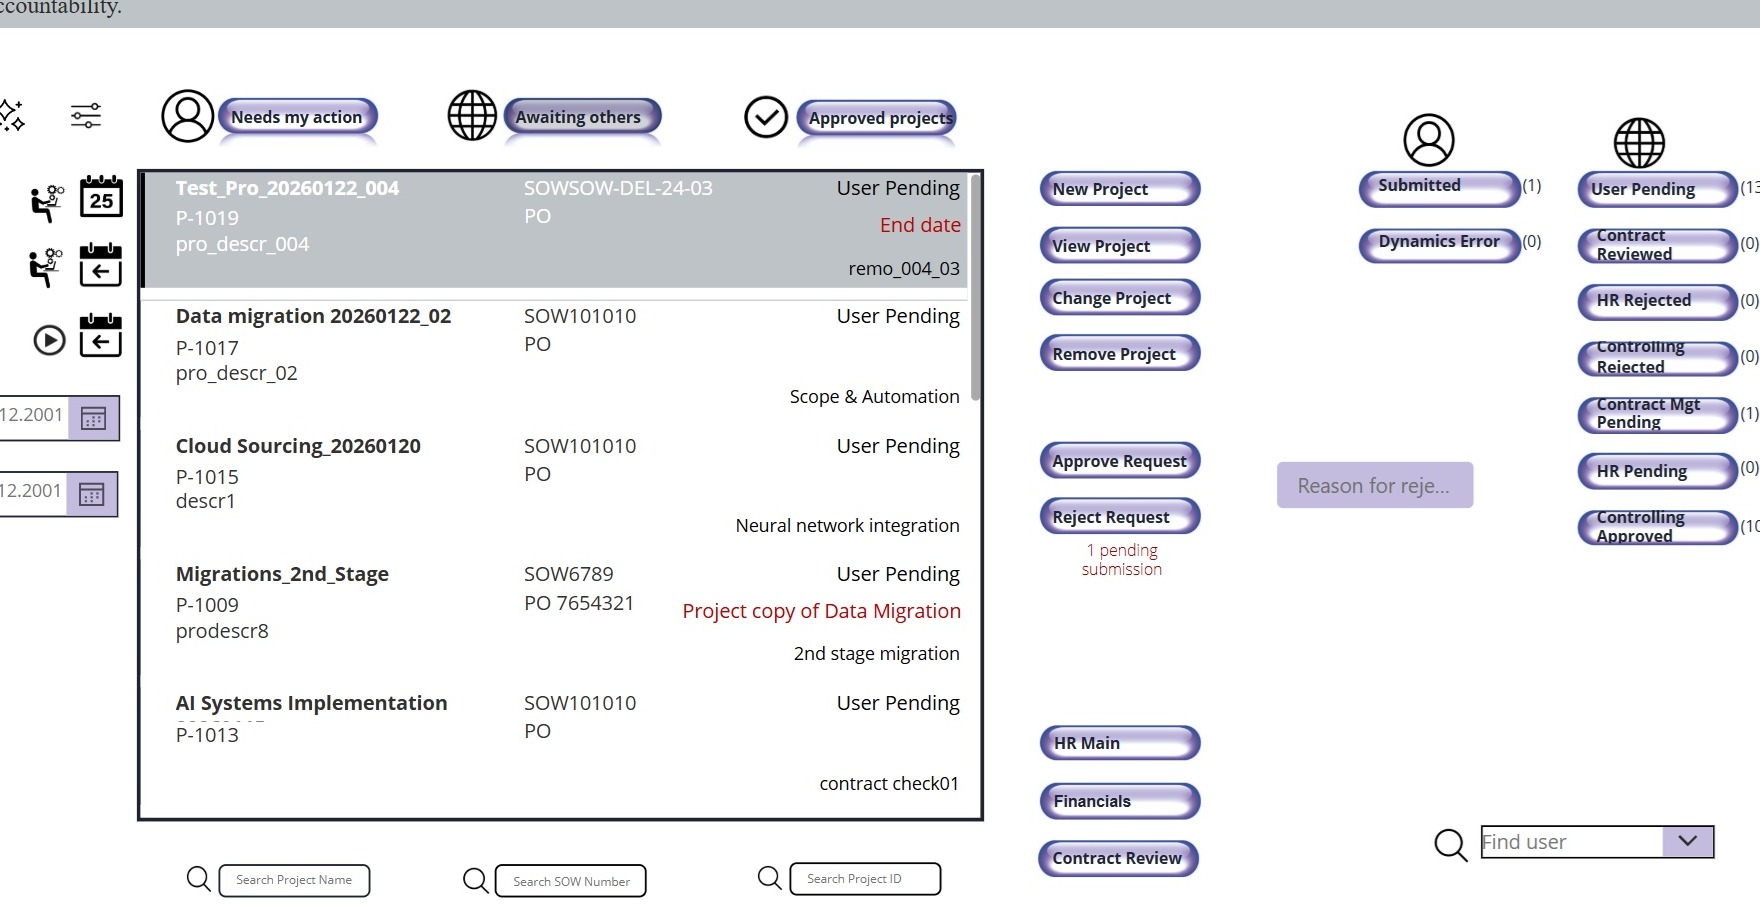Image resolution: width=1760 pixels, height=920 pixels.
Task: Click the sparkle stars icon
Action: coord(11,115)
